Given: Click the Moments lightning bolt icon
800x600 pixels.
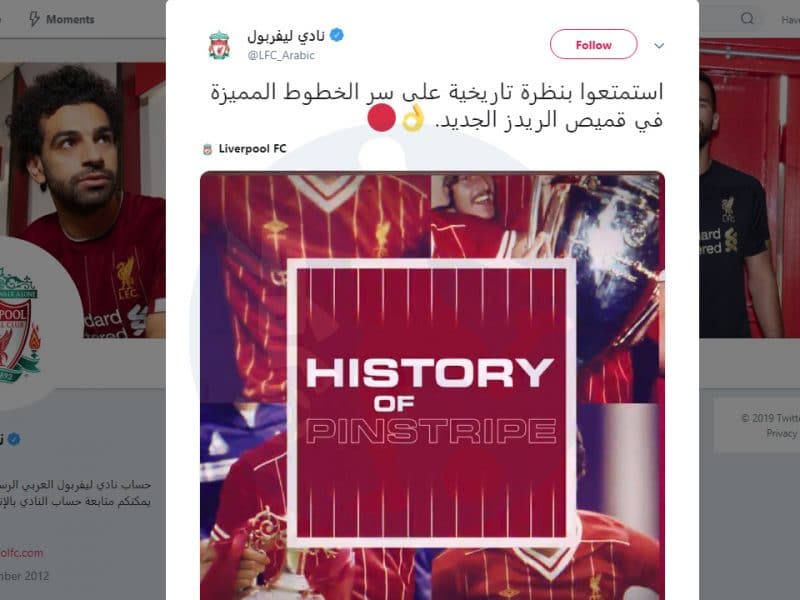Looking at the screenshot, I should [x=34, y=19].
